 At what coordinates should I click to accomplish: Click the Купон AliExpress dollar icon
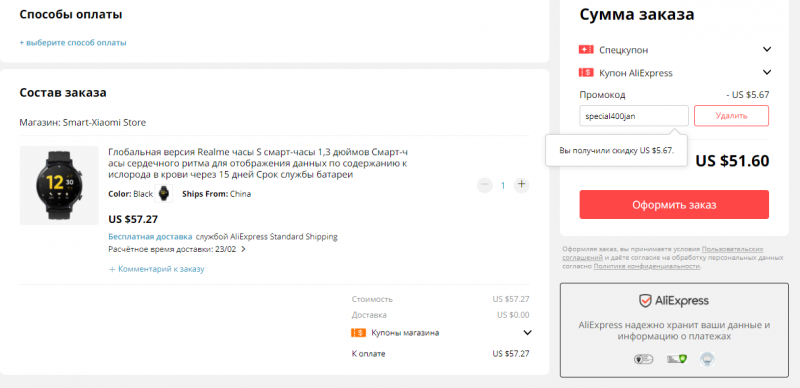[586, 73]
